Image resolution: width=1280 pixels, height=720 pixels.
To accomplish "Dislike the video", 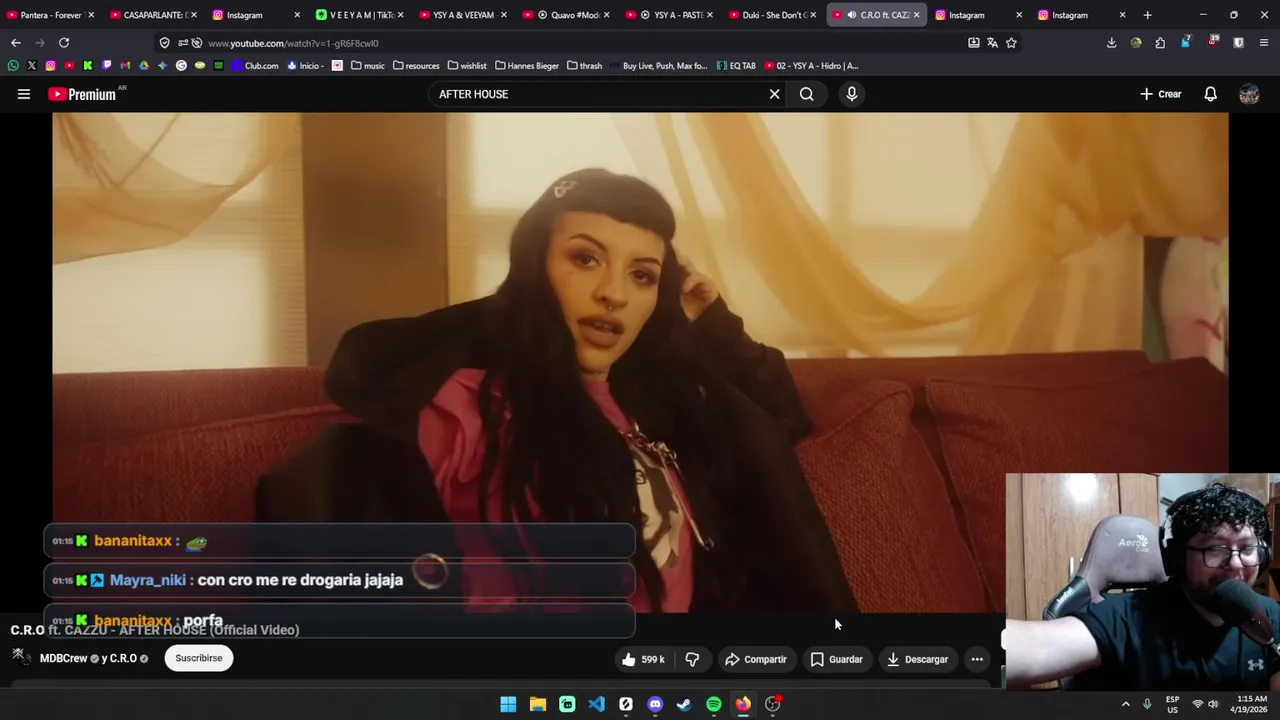I will (x=692, y=659).
